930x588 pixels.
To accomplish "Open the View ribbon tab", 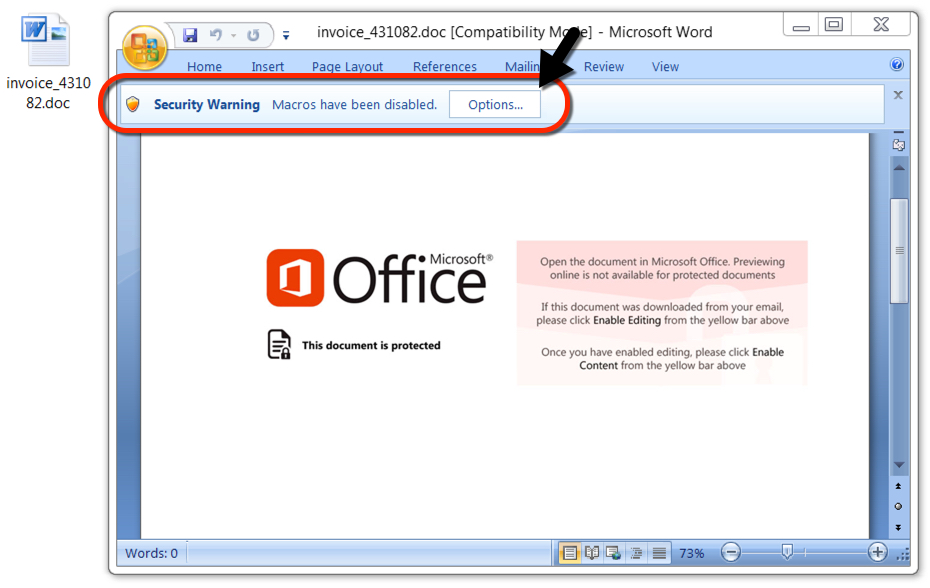I will pyautogui.click(x=665, y=66).
